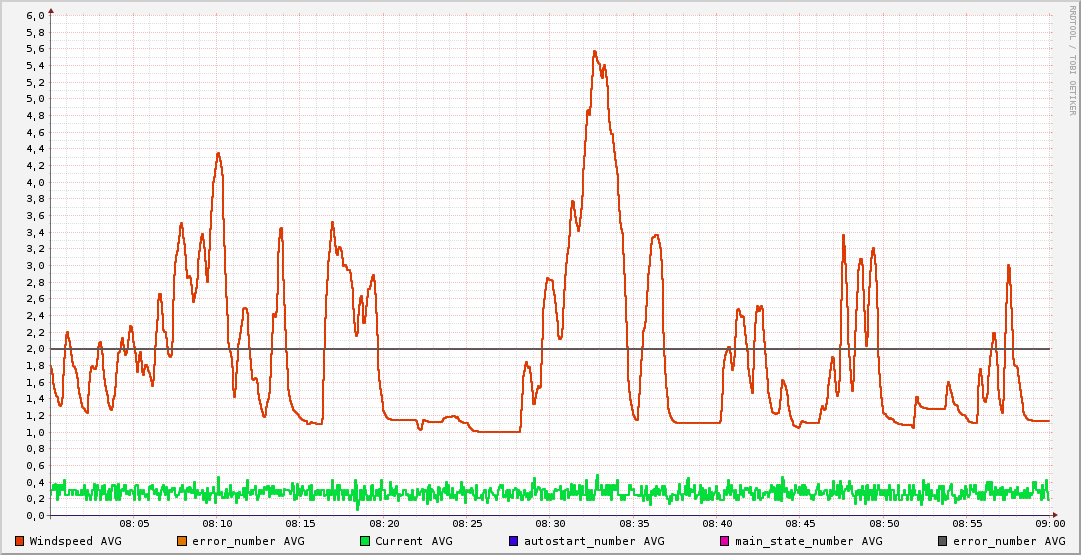
Task: Click the dark gray error_number AVG swatch
Action: [x=943, y=541]
